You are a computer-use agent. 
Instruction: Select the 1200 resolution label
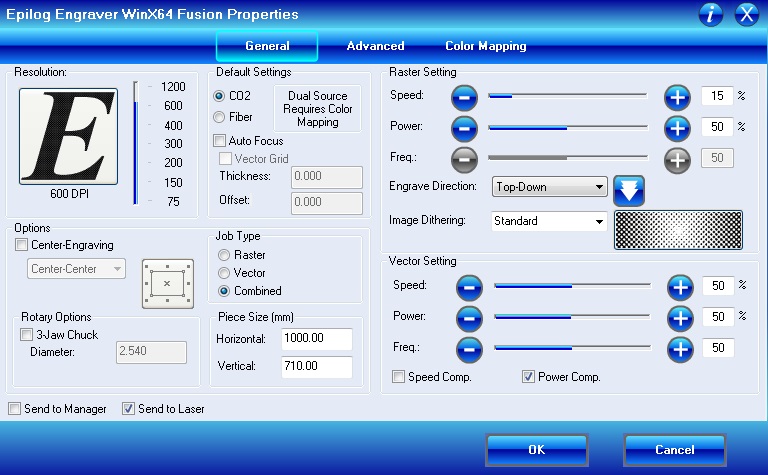tap(173, 87)
